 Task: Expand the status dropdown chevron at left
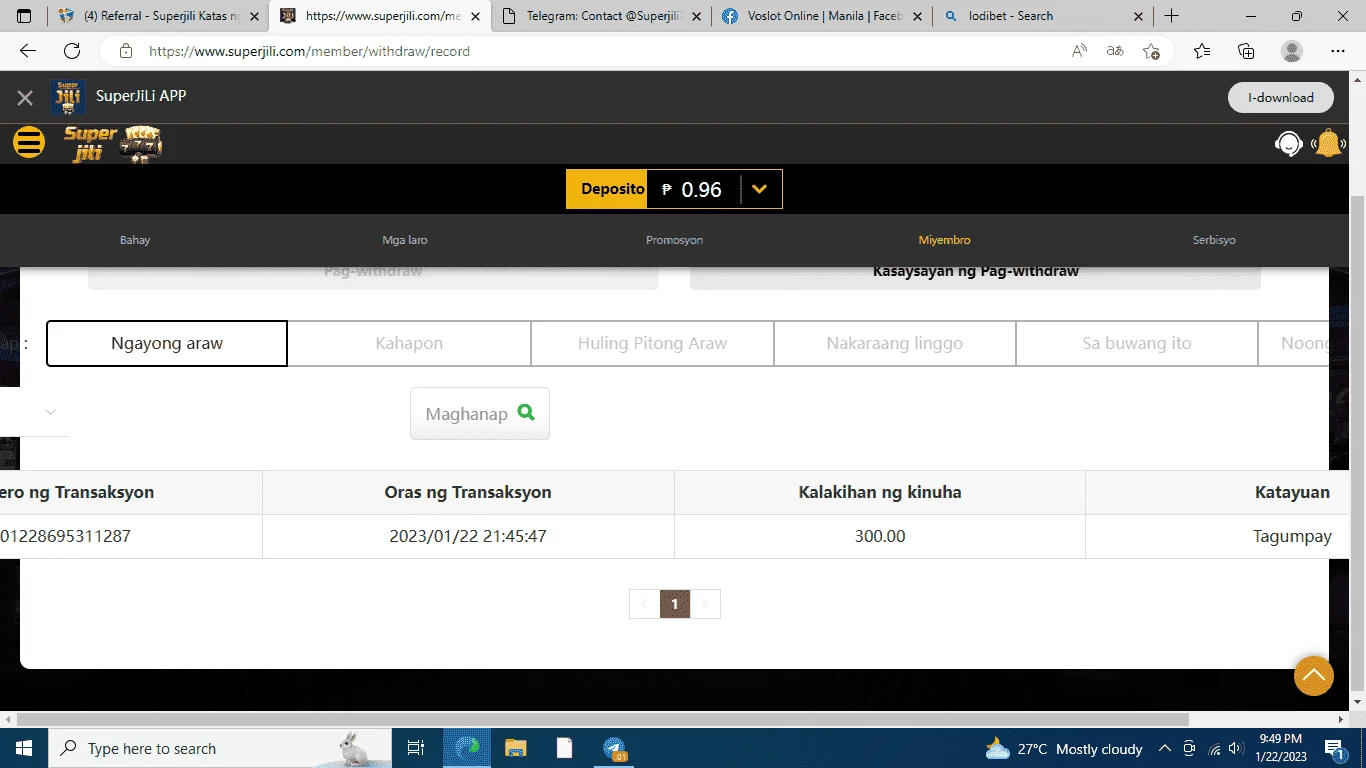click(50, 412)
